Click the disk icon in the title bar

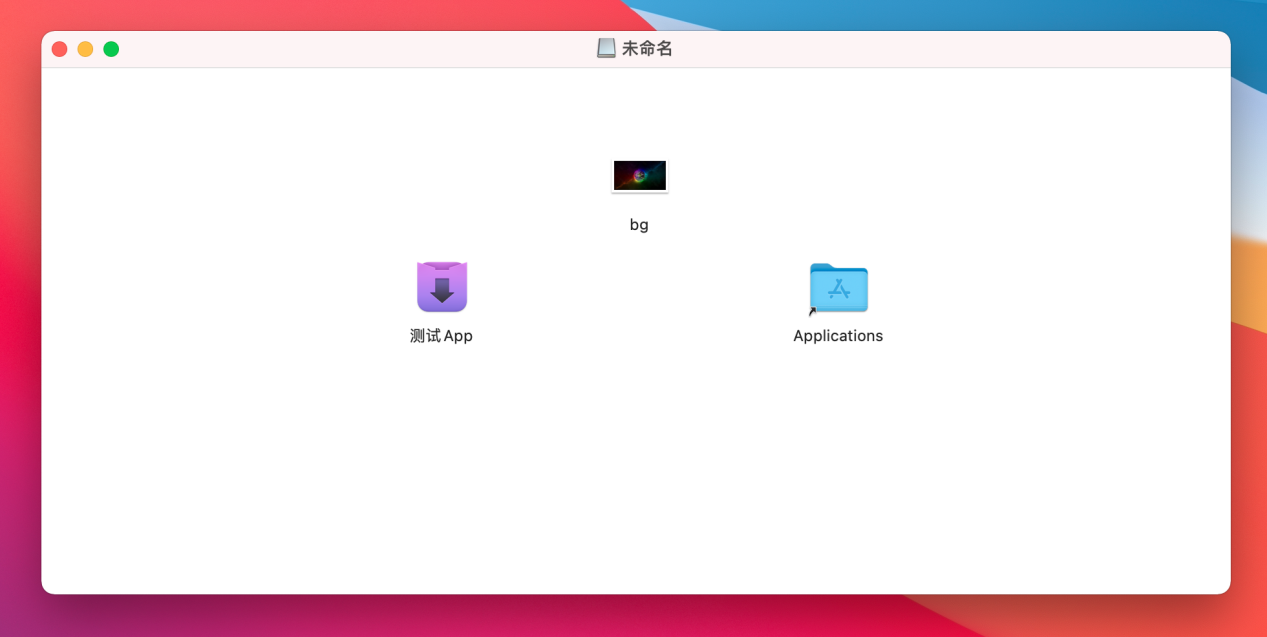606,47
